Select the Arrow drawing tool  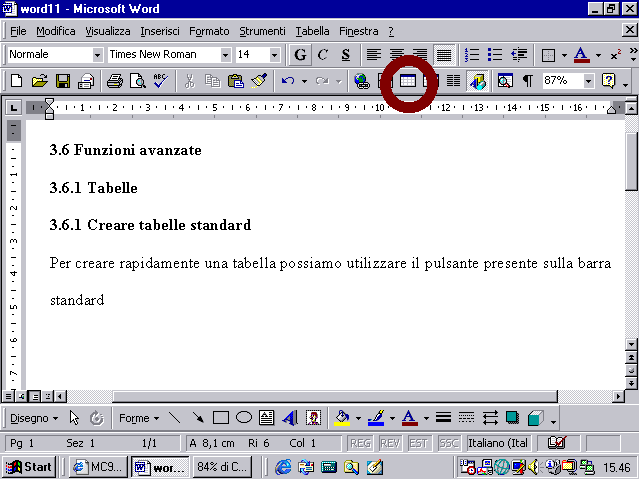[x=198, y=418]
